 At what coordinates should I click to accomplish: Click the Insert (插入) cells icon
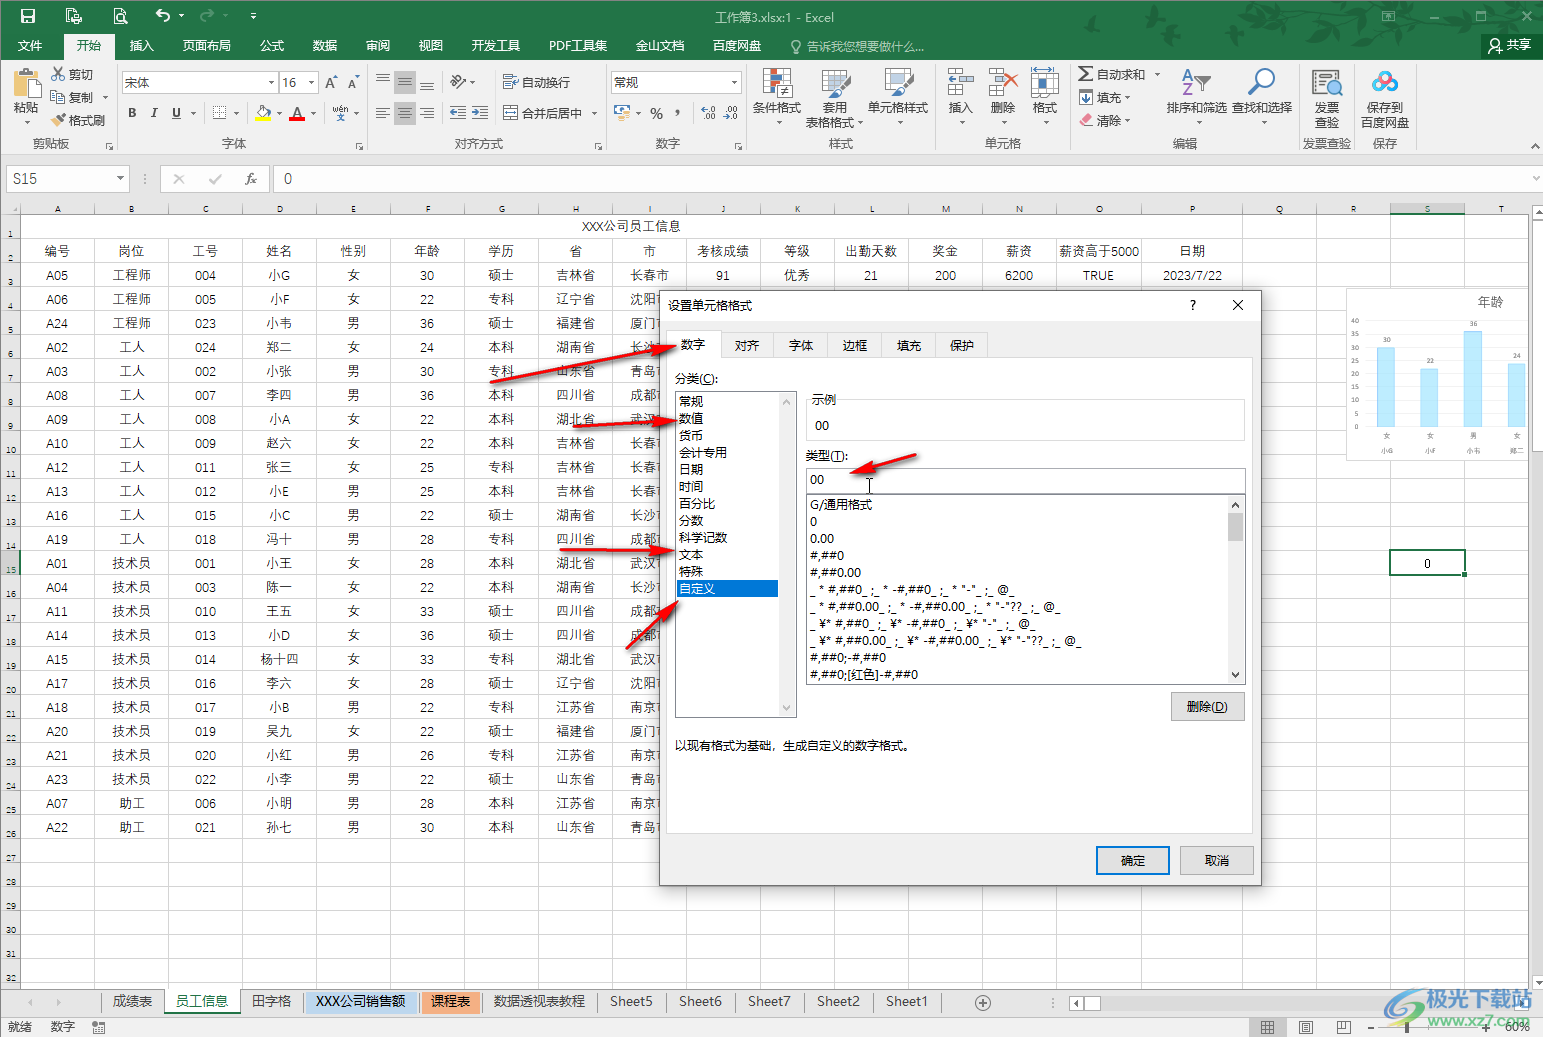[960, 83]
